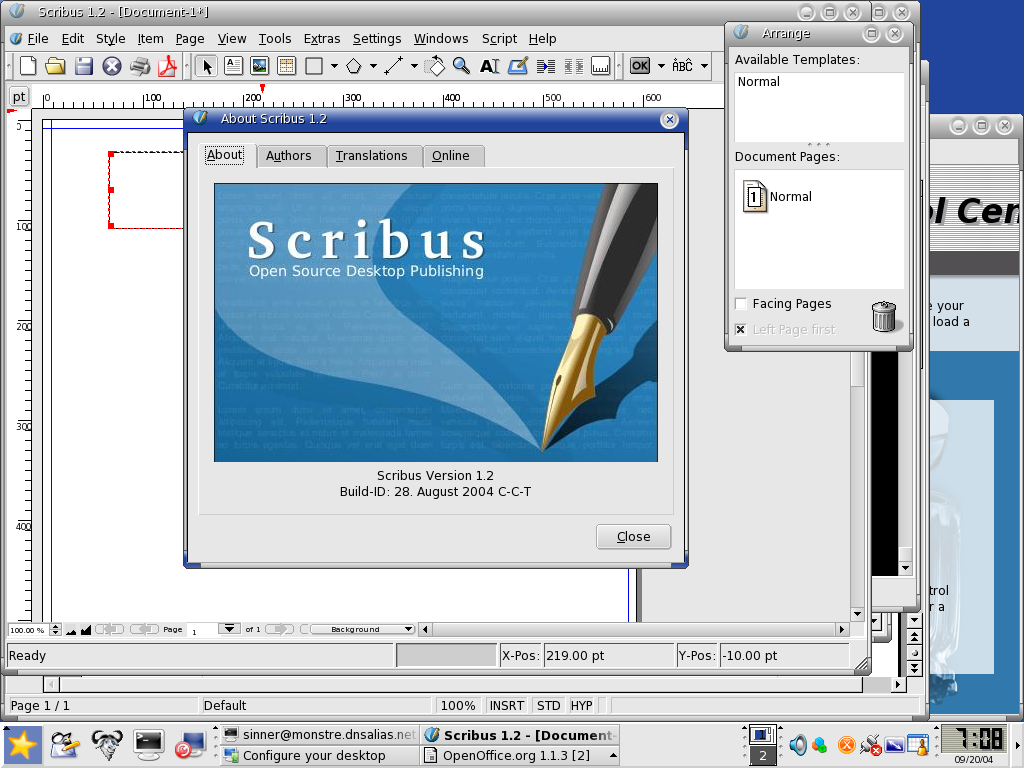Open the PDF OK tool dropdown arrow

pos(661,66)
